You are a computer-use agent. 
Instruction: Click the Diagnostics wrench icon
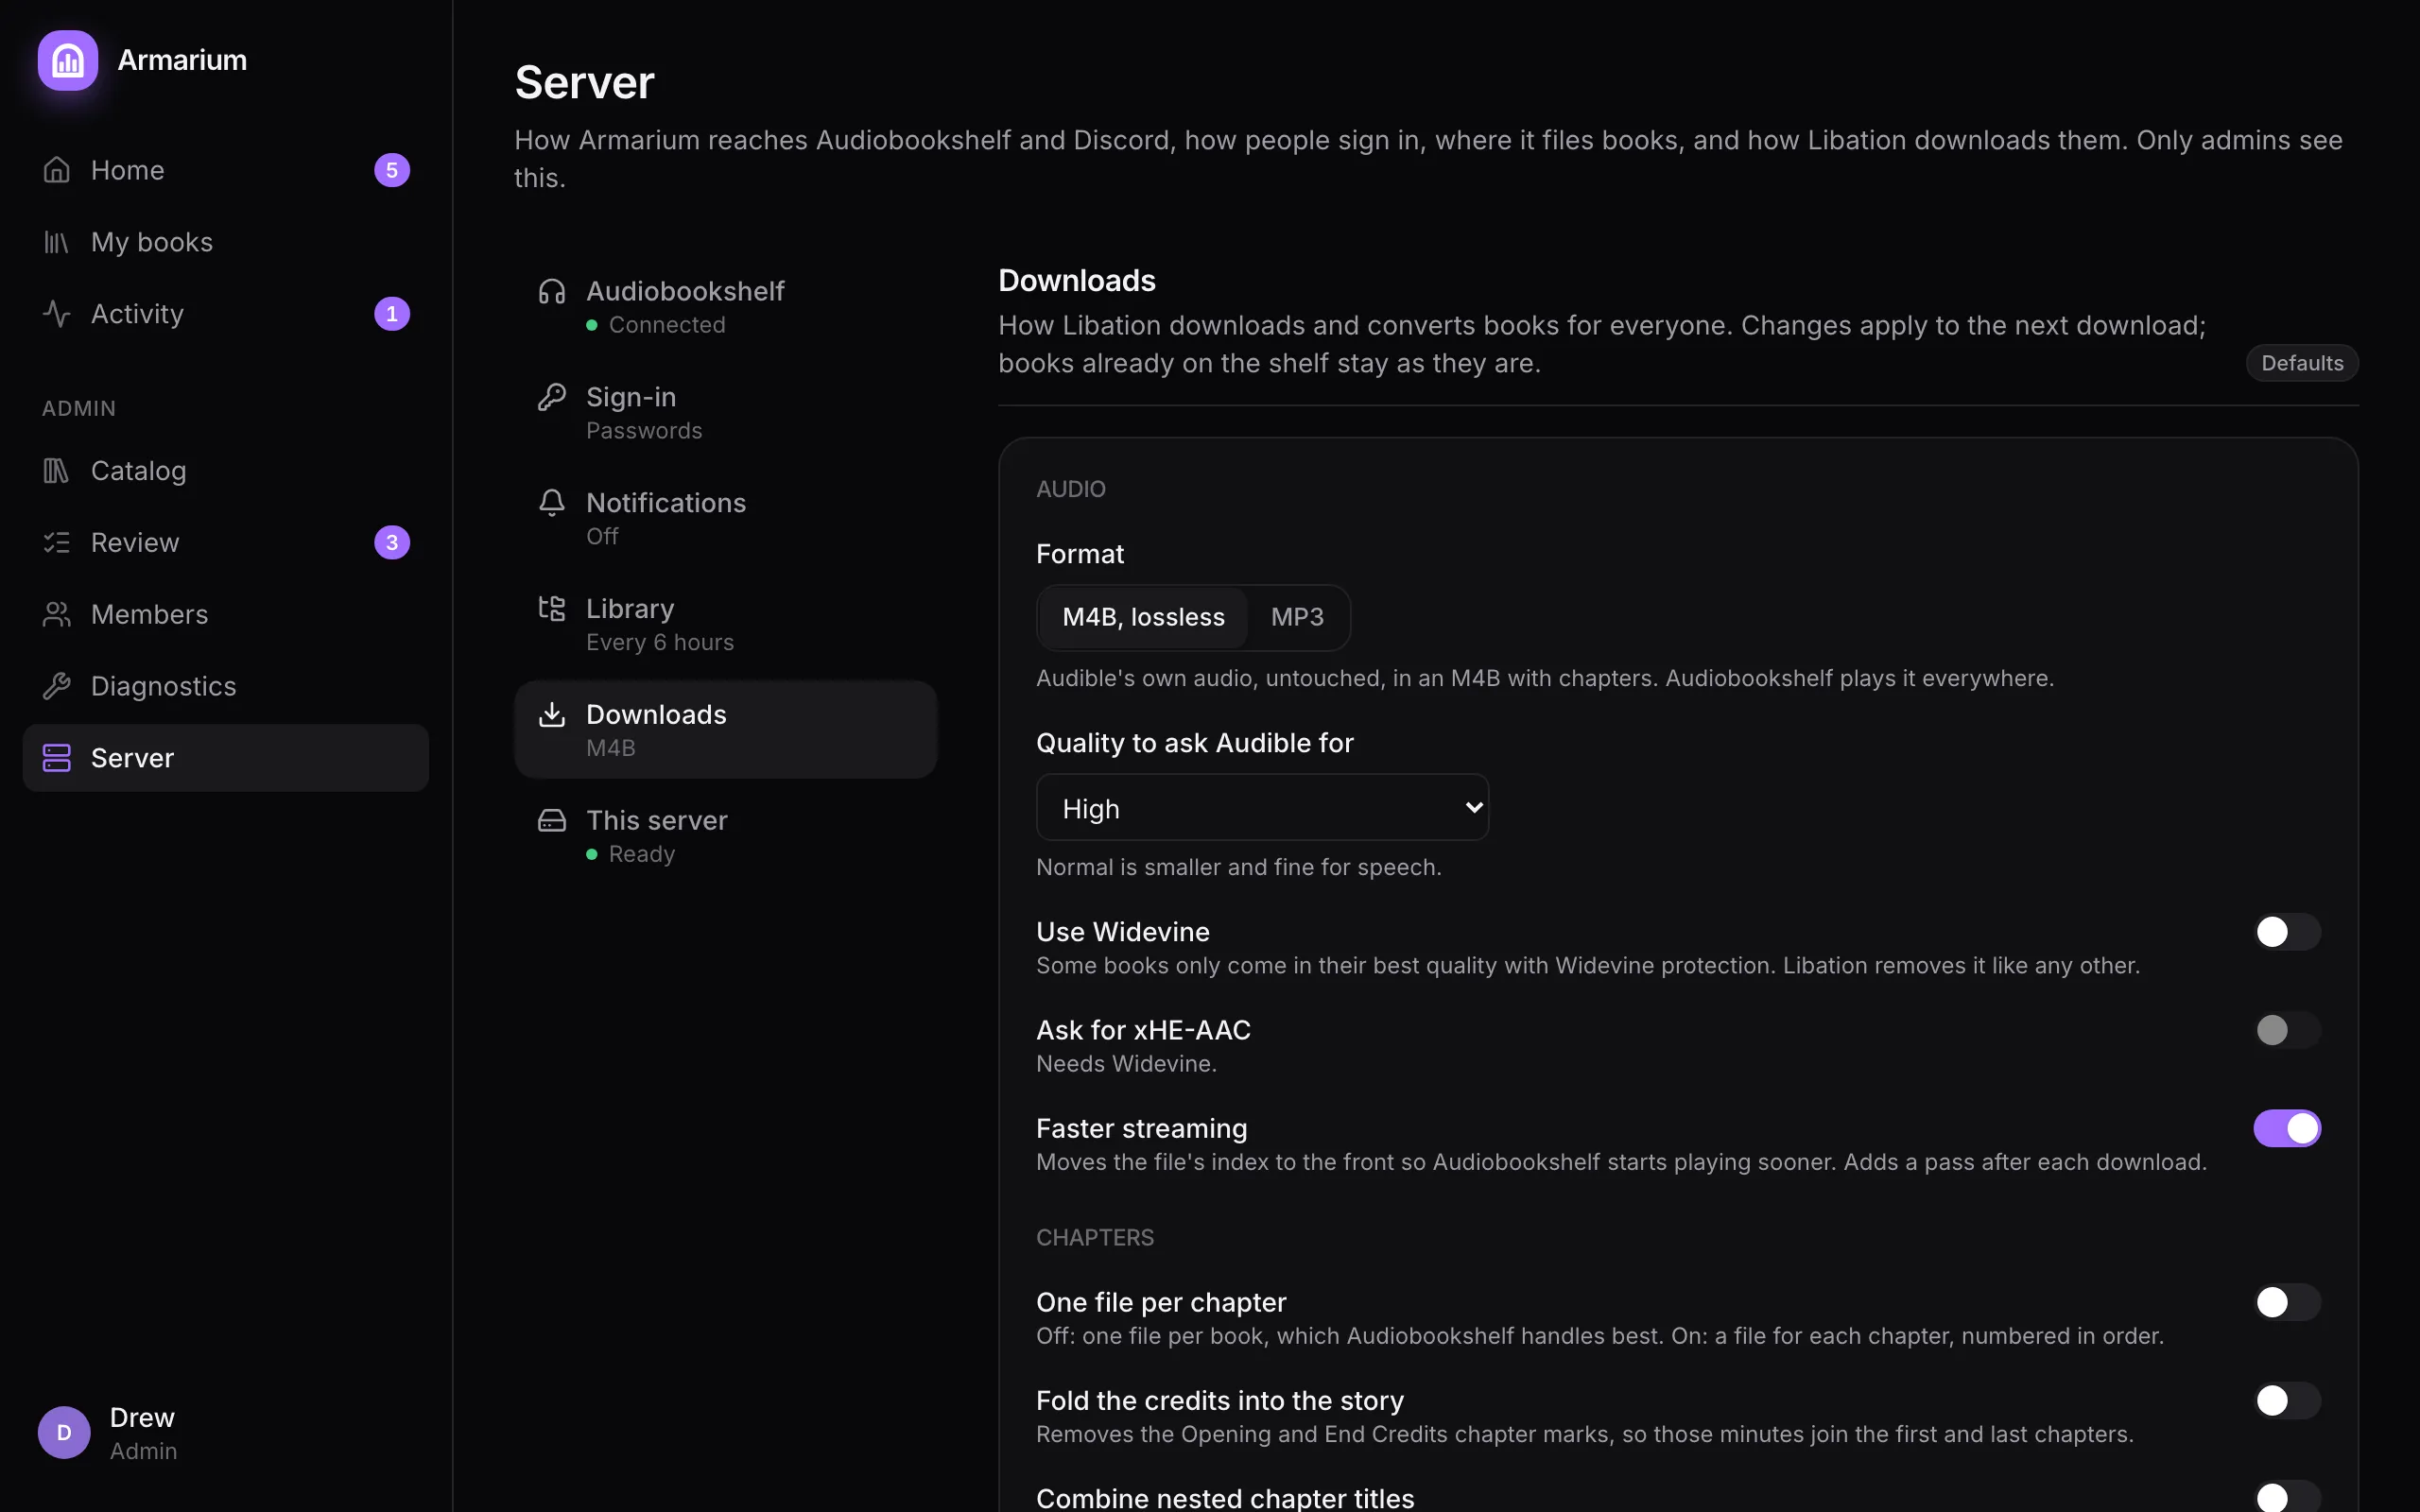57,686
